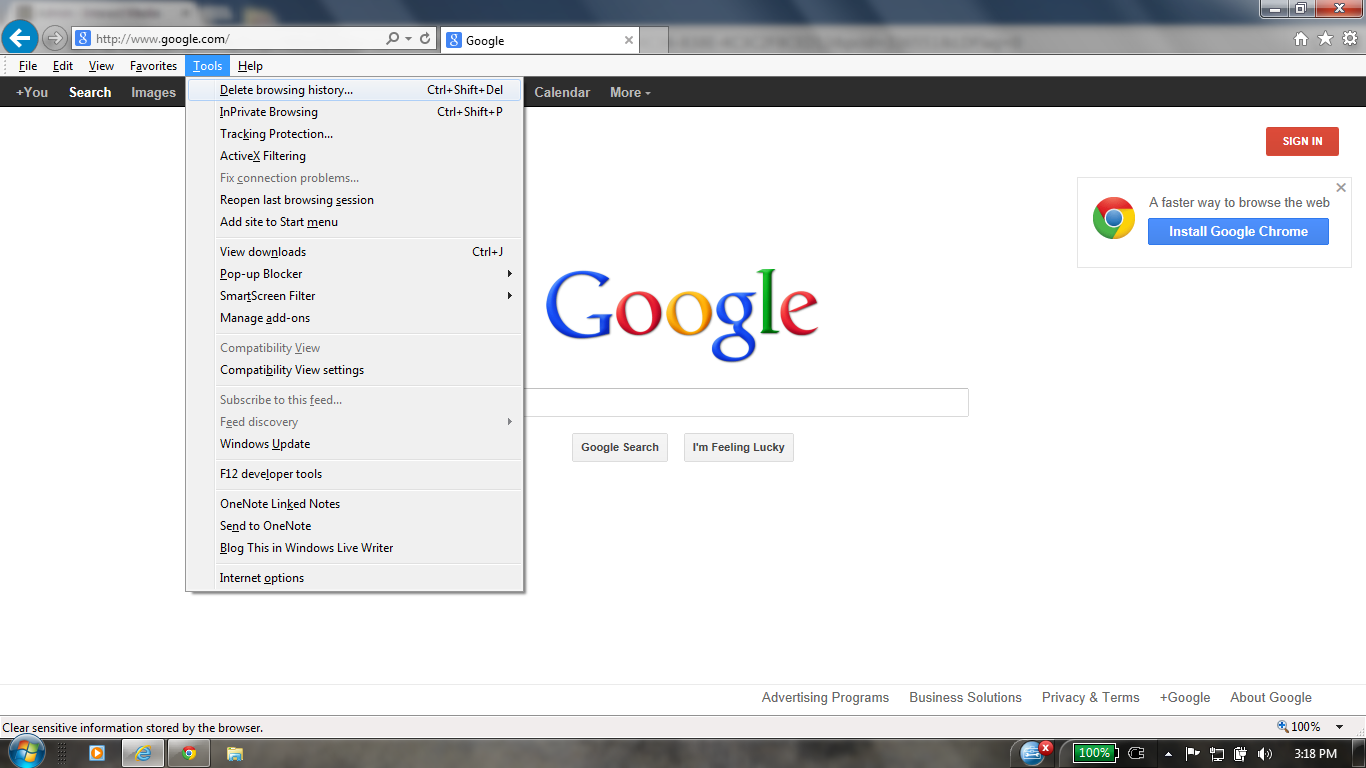Close the open Tools menu
1366x768 pixels.
point(208,66)
